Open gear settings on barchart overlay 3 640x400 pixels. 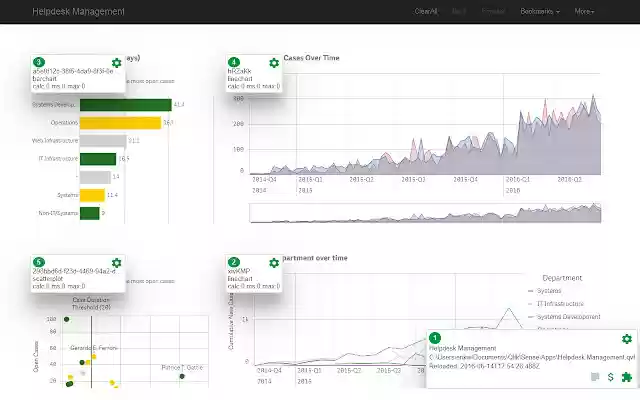[117, 63]
